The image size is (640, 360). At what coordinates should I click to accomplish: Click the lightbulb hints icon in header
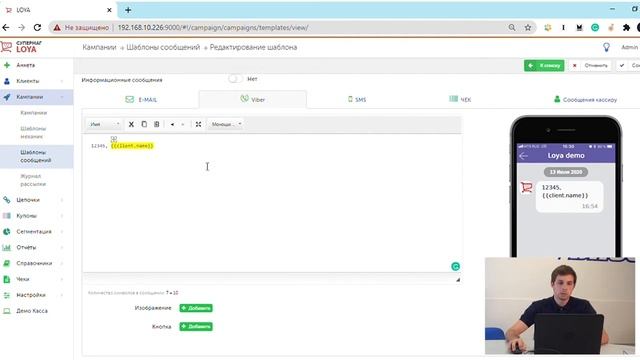pyautogui.click(x=607, y=47)
